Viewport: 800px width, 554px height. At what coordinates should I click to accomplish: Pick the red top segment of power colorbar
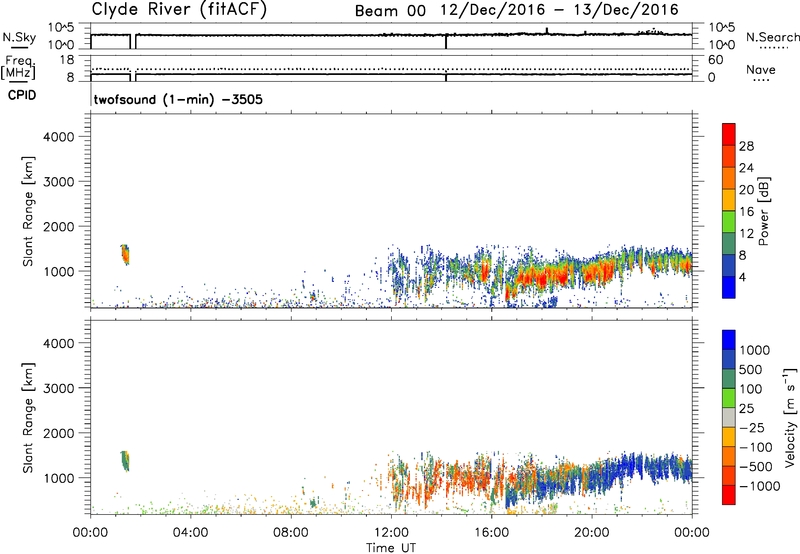click(x=729, y=134)
